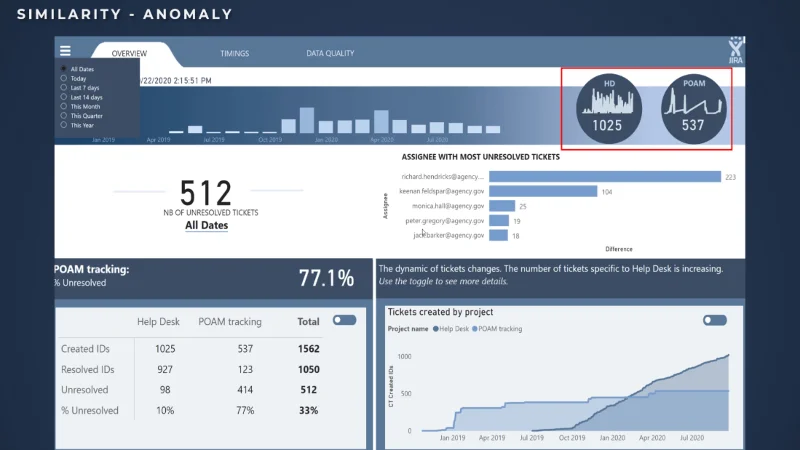Click the 123 resolved POAM cell
Image resolution: width=800 pixels, height=450 pixels.
(245, 369)
